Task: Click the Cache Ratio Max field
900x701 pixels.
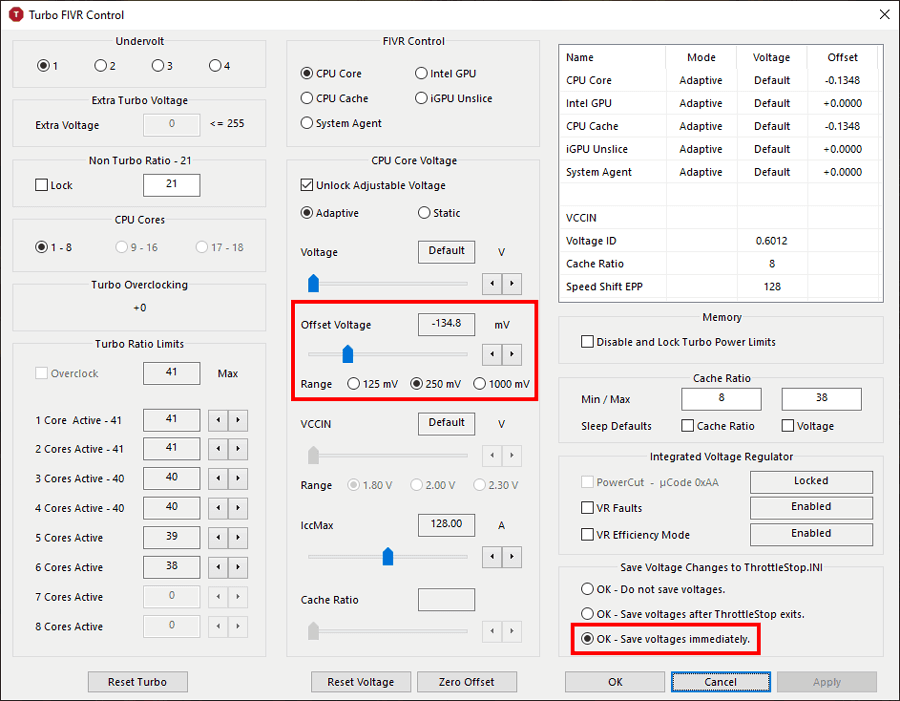Action: (821, 399)
